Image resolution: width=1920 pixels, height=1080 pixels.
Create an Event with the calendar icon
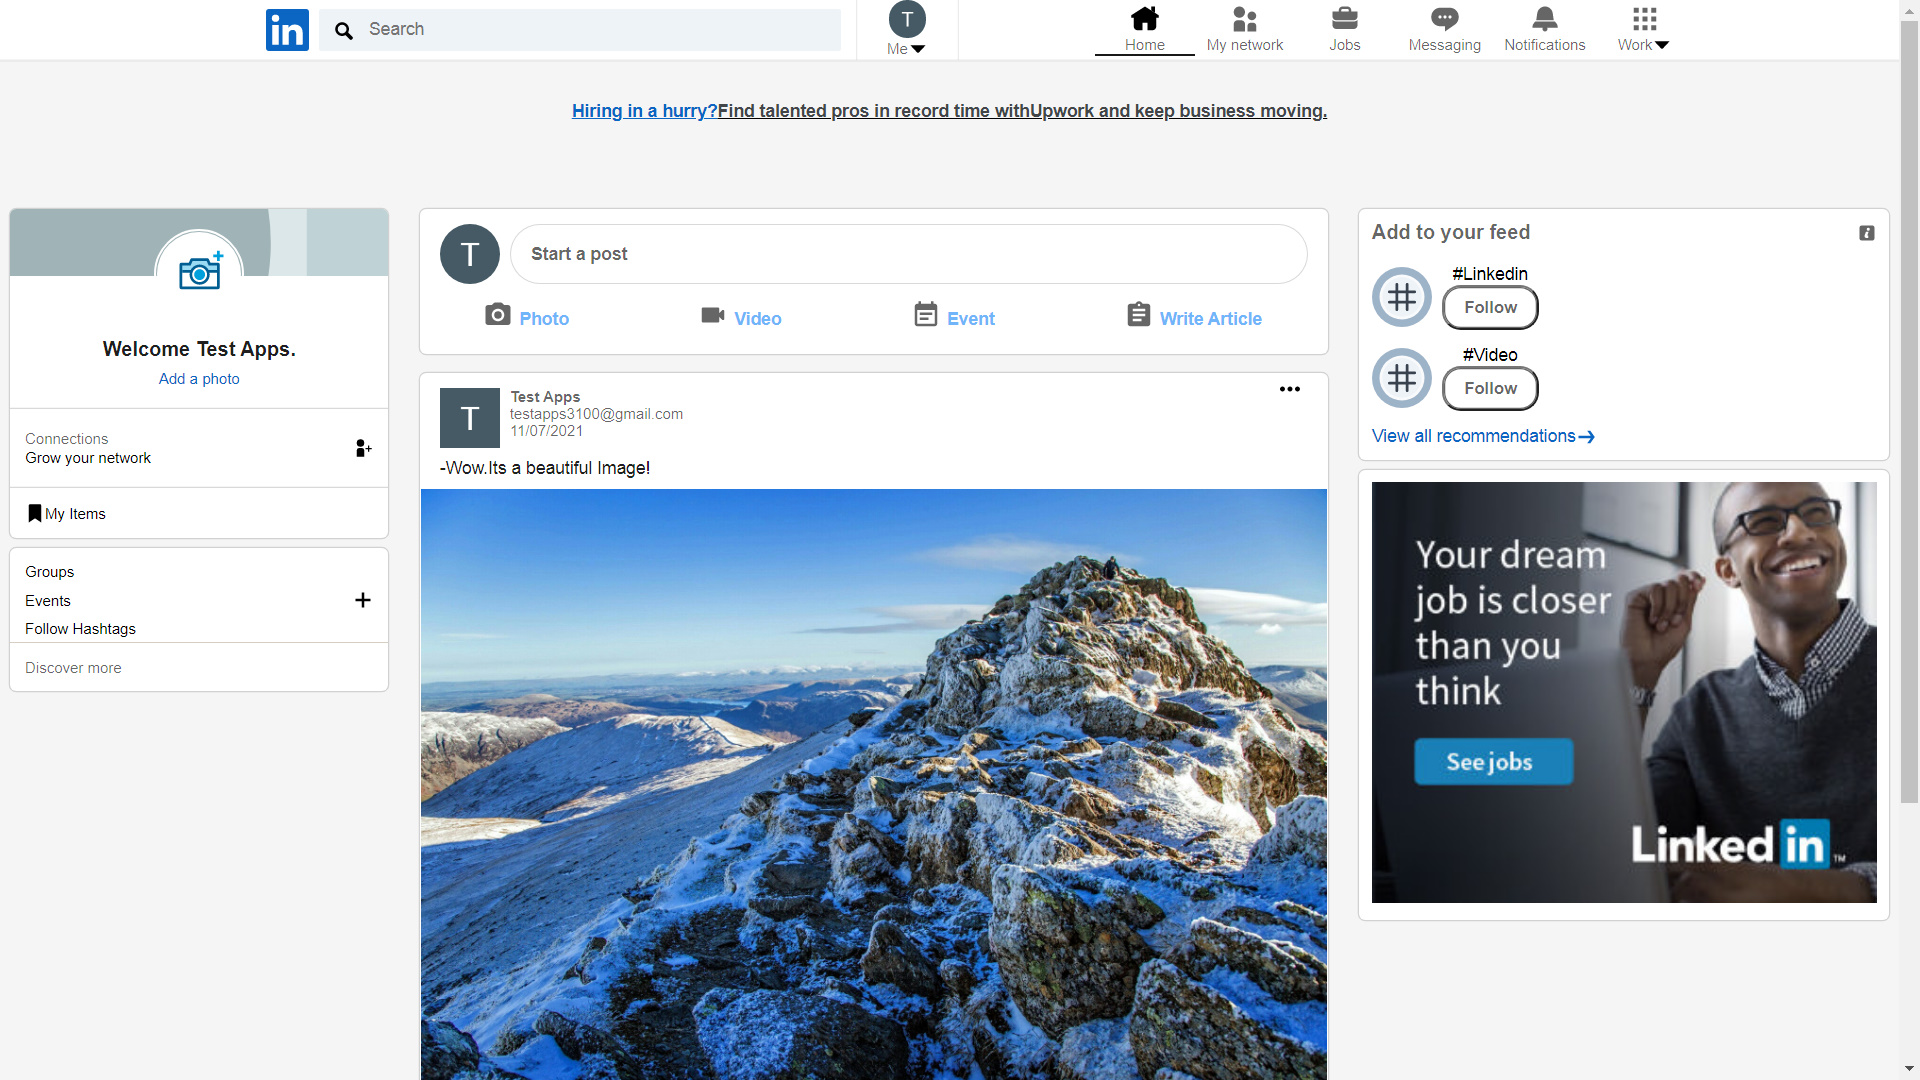click(x=925, y=314)
